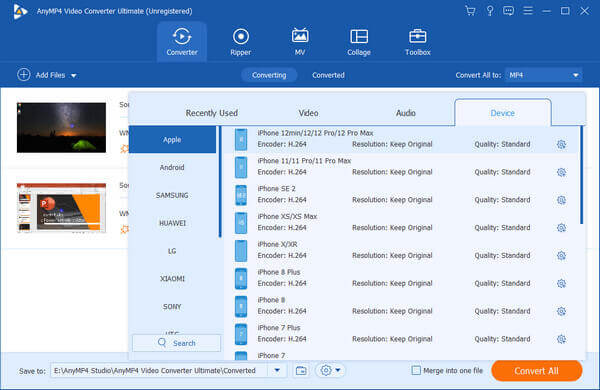Screen dimensions: 600x390
Task: Open the Toolbox module
Action: (417, 42)
